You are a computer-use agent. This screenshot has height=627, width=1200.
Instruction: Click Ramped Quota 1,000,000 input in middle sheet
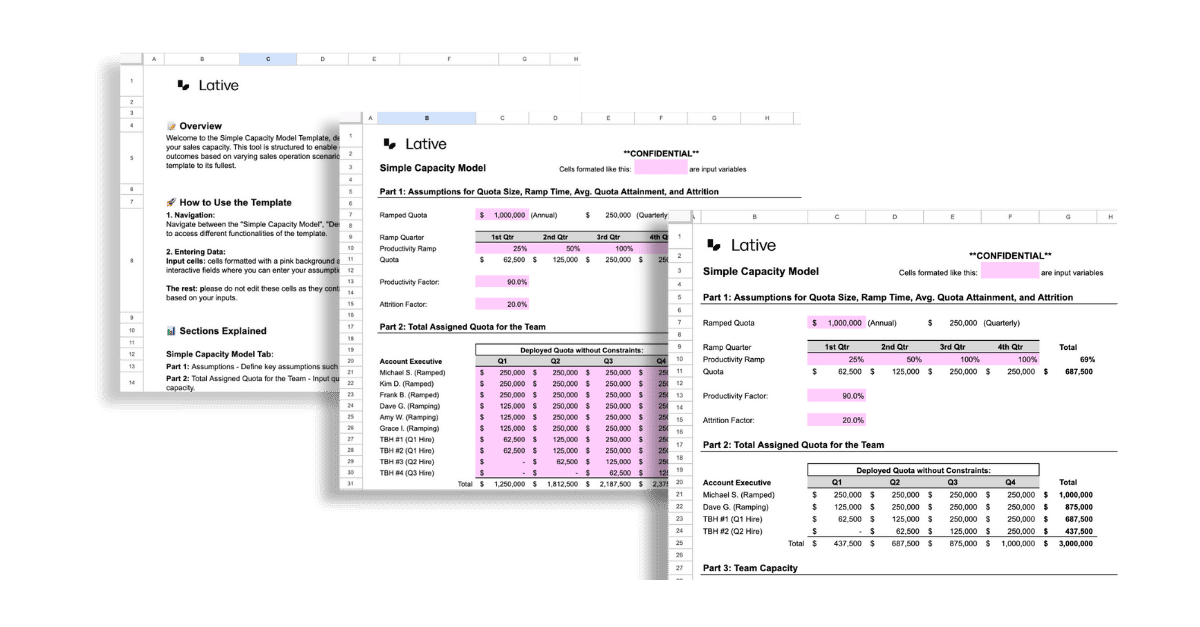(503, 215)
